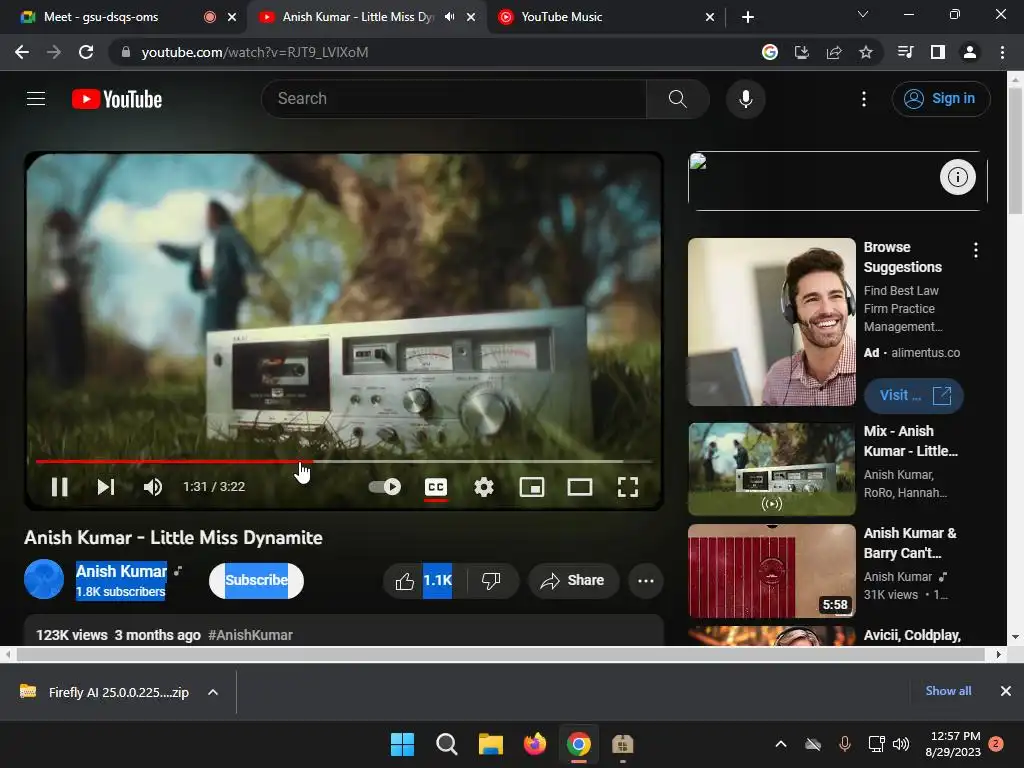This screenshot has width=1024, height=768.
Task: Dislike the video with thumbs down
Action: (x=491, y=581)
